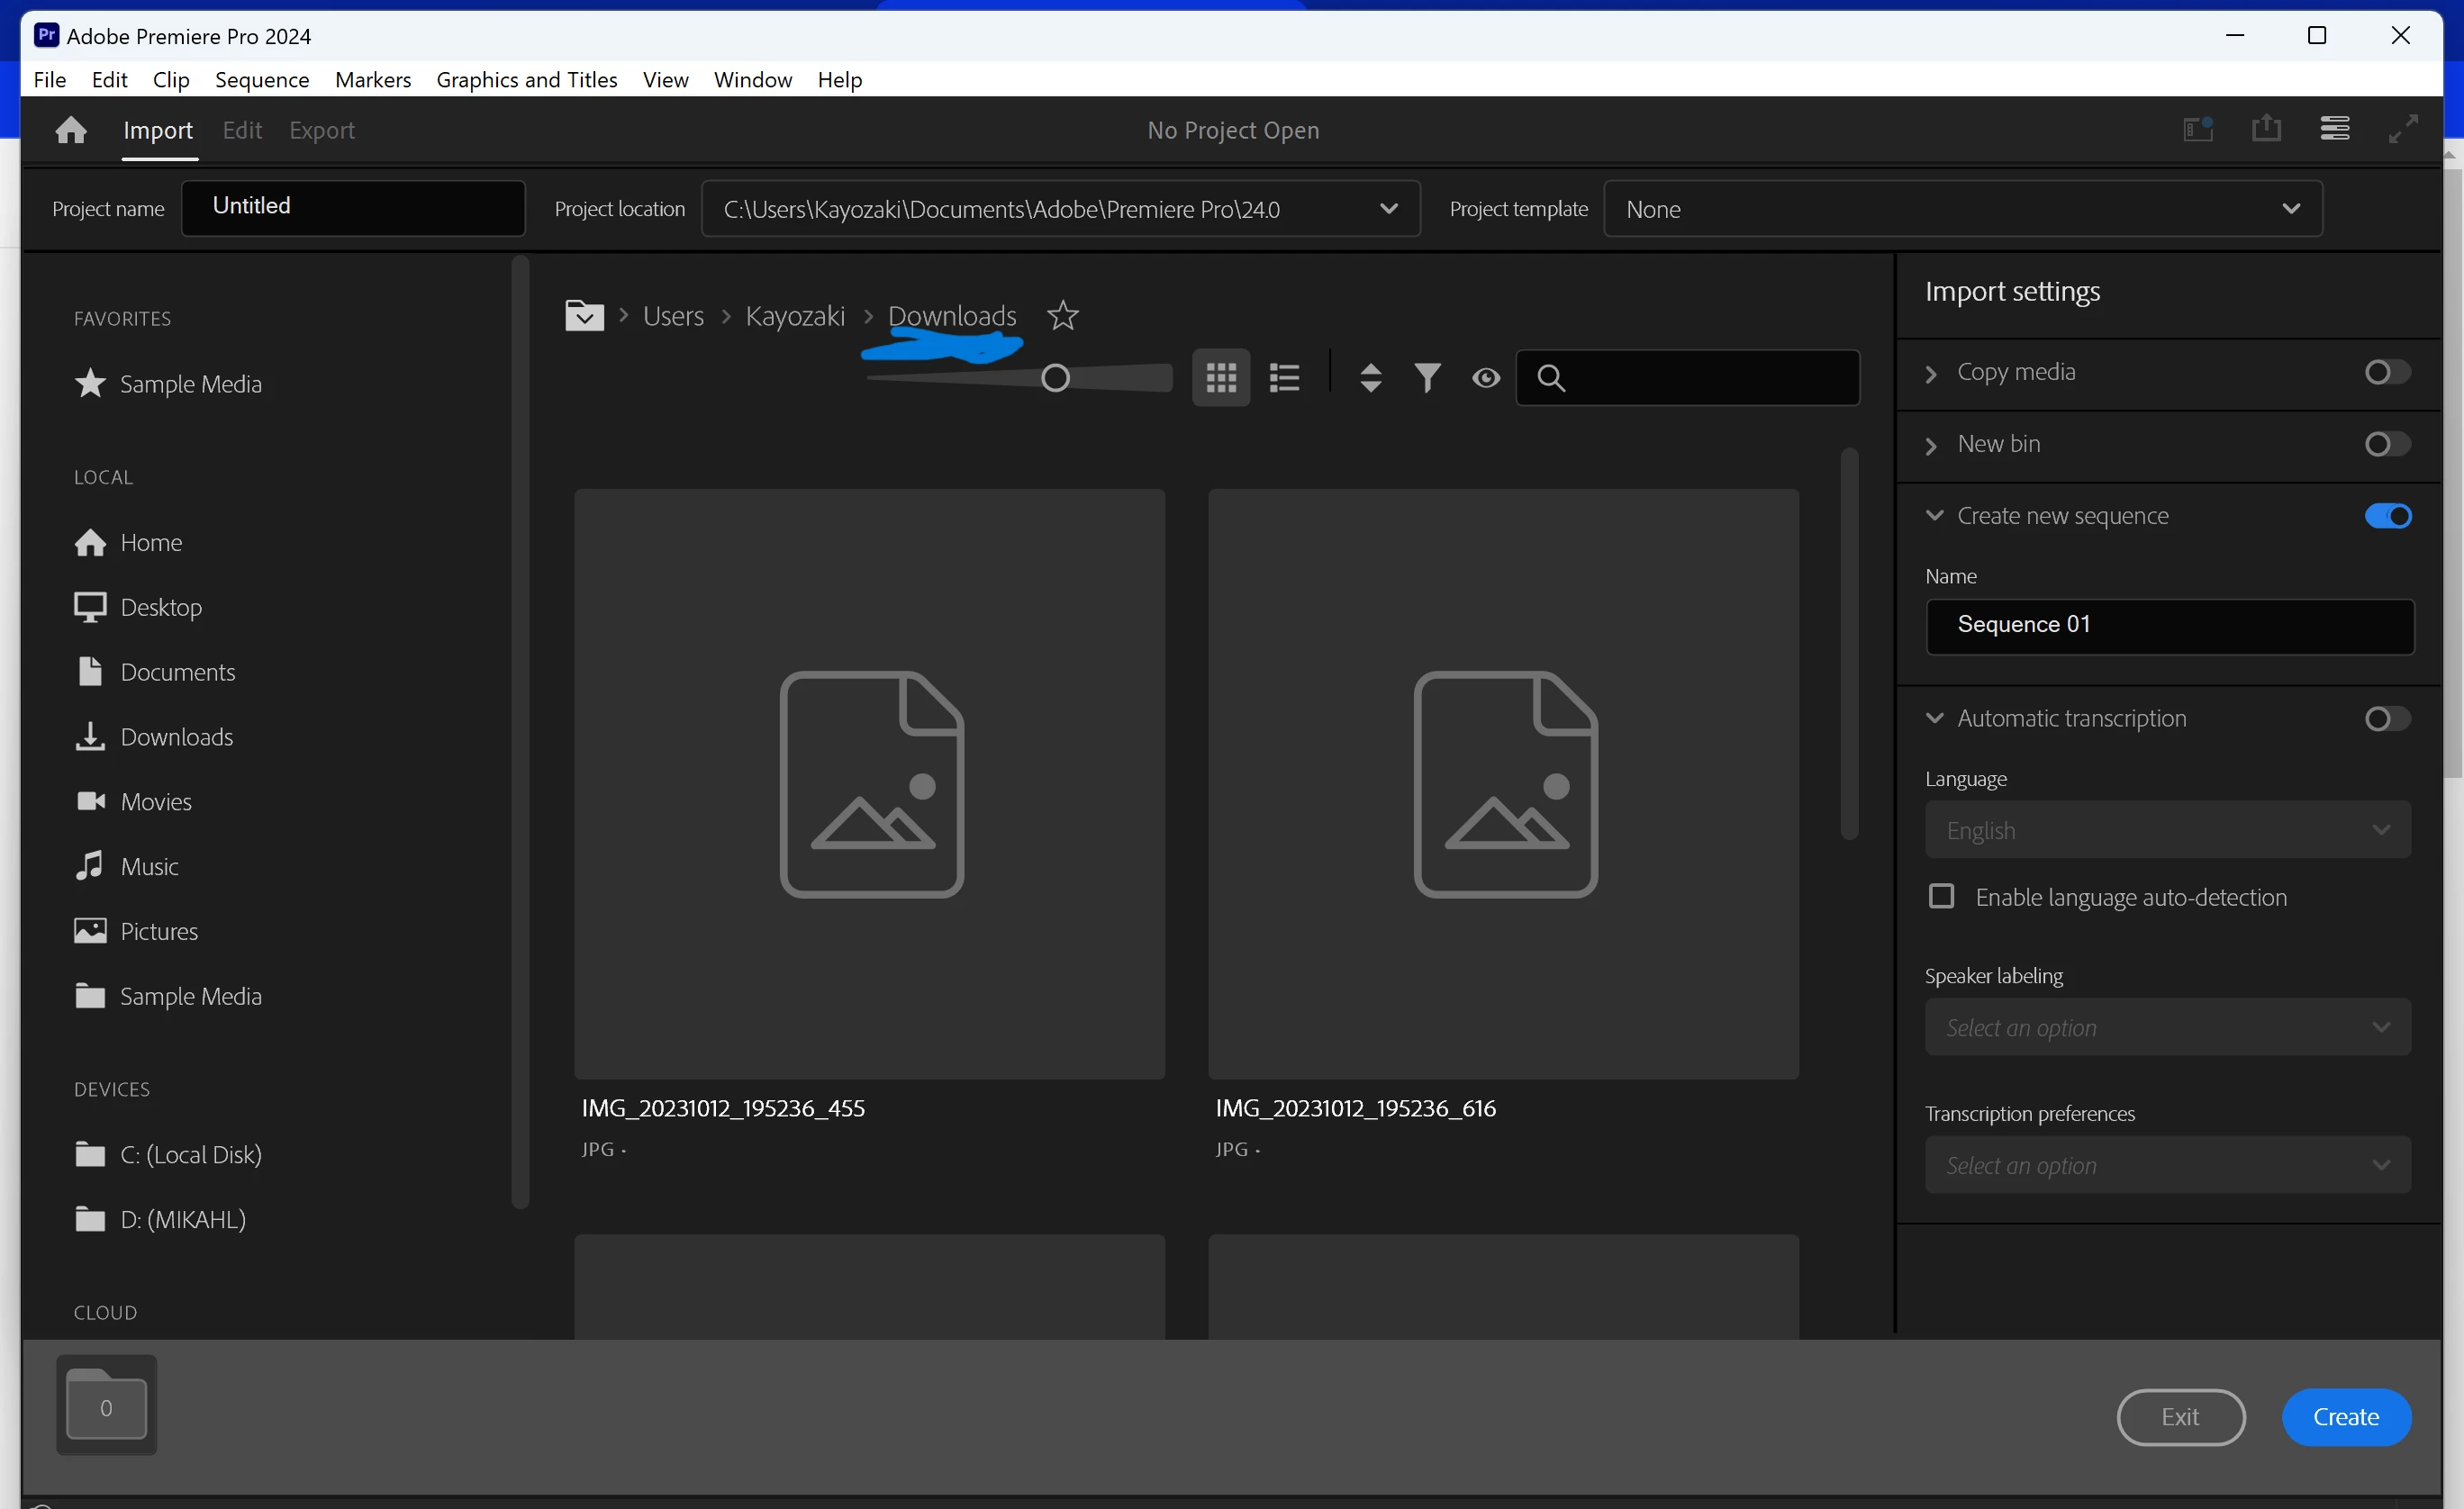Switch to list view icon
This screenshot has width=2464, height=1509.
point(1284,378)
